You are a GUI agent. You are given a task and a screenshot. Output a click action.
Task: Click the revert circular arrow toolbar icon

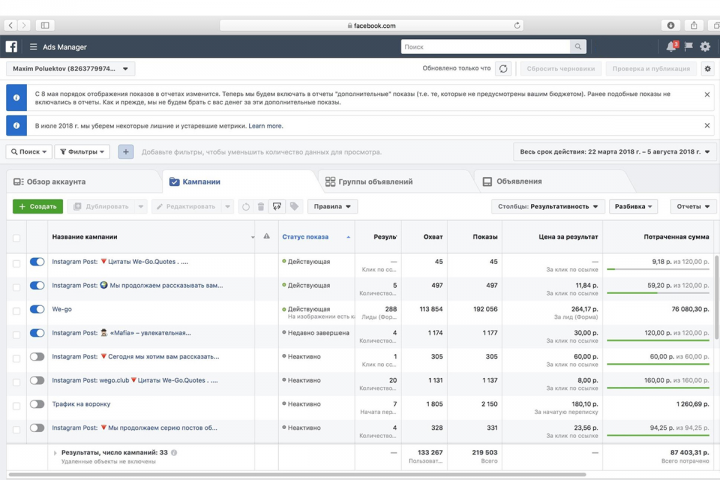246,207
